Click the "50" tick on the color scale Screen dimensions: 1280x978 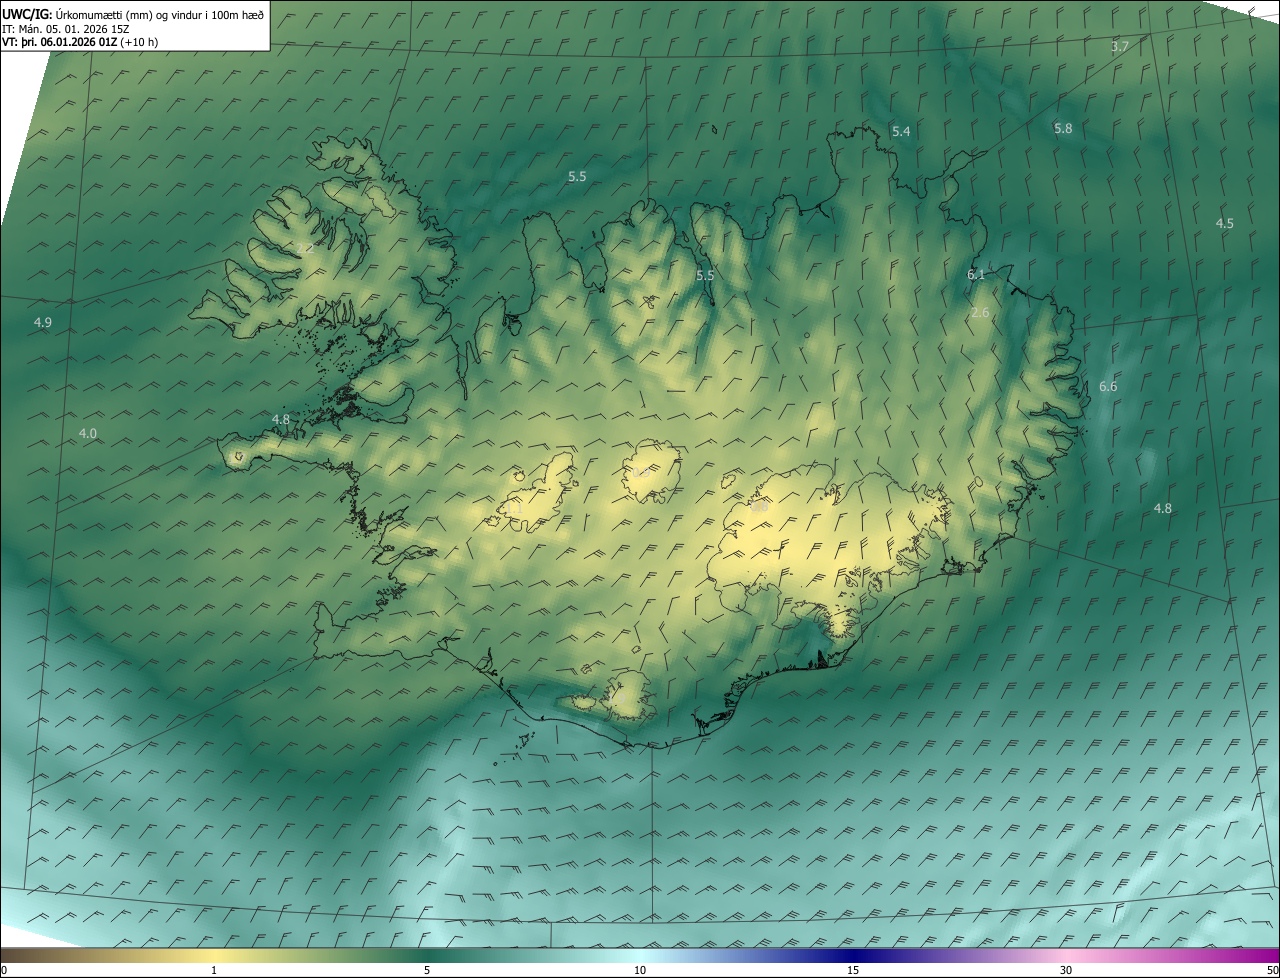tap(1272, 970)
